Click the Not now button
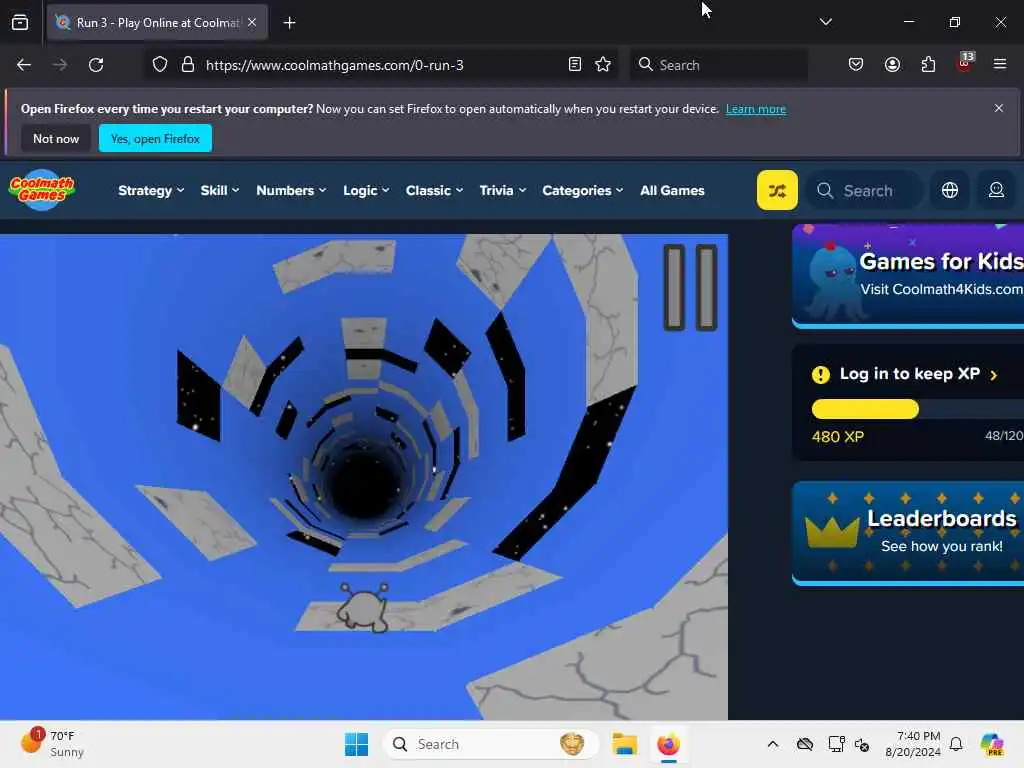Viewport: 1024px width, 768px height. coord(56,138)
